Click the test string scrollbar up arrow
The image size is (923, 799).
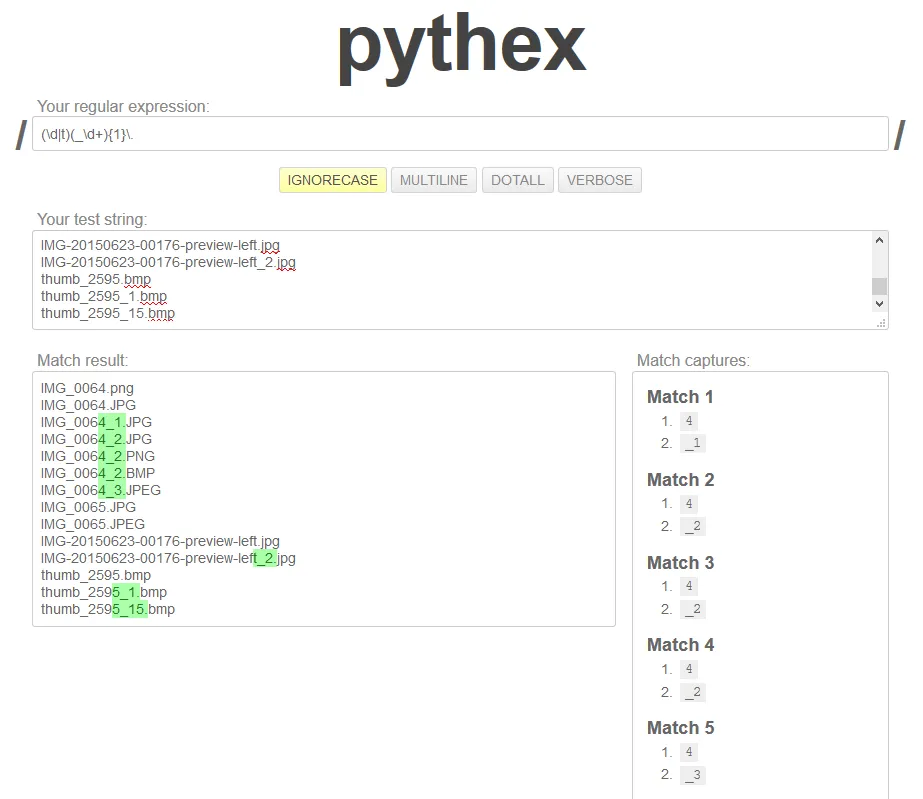pos(879,240)
